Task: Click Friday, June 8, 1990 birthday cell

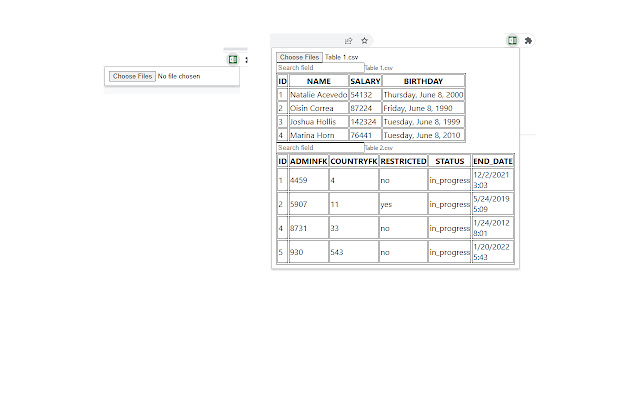Action: click(423, 108)
